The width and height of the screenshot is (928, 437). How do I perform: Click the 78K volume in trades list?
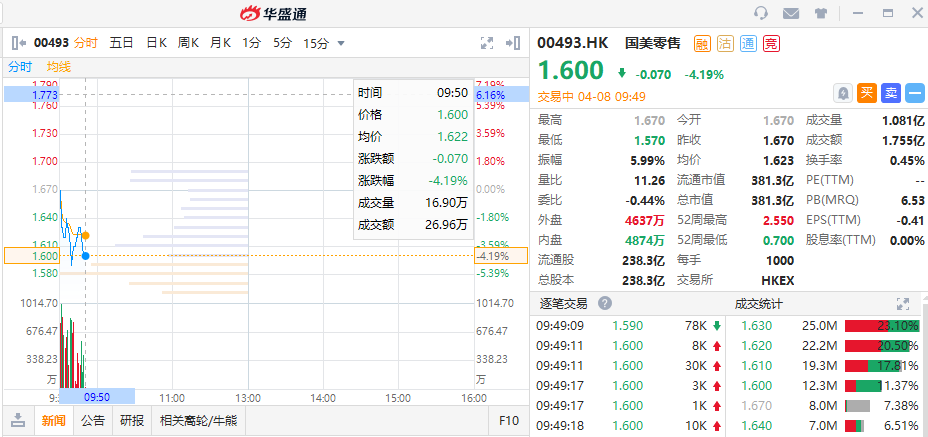(695, 326)
